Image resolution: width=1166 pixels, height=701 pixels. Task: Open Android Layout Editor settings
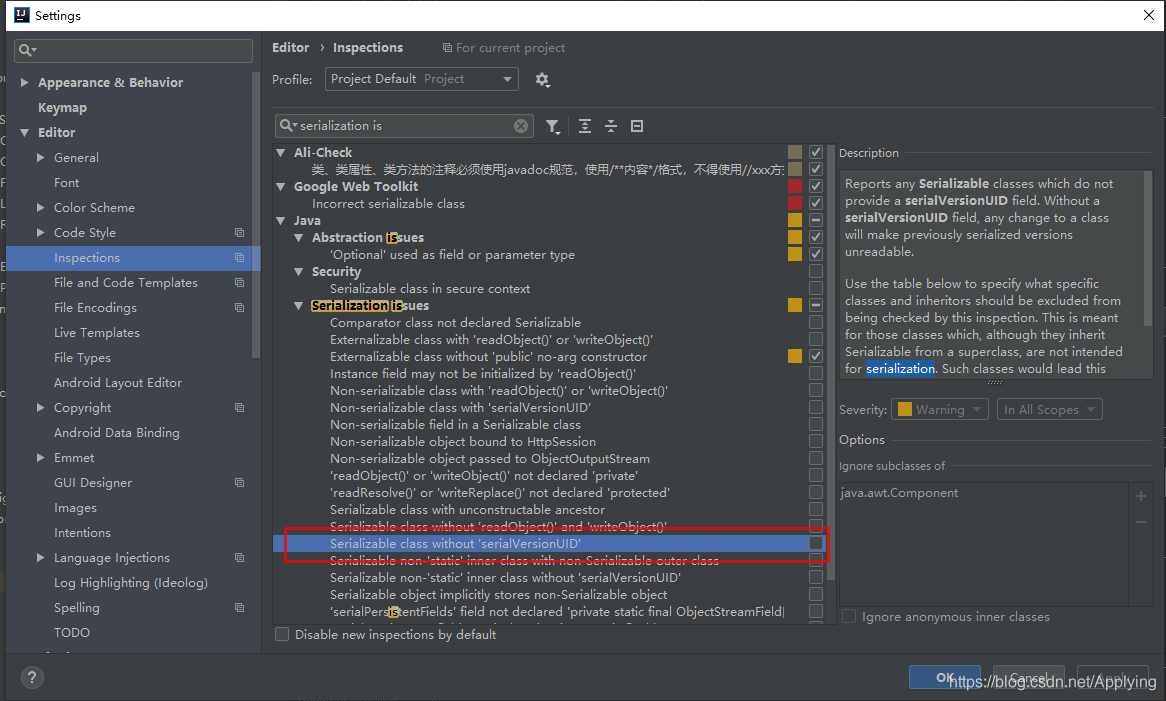coord(117,383)
